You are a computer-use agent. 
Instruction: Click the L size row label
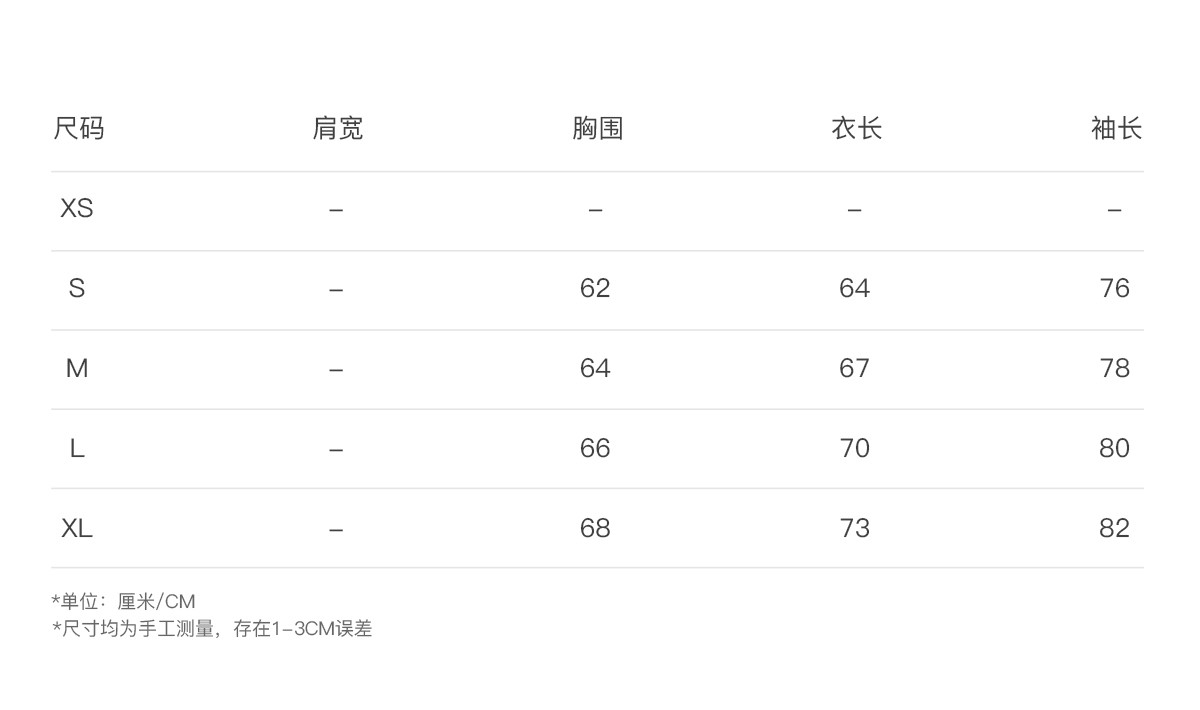[77, 449]
